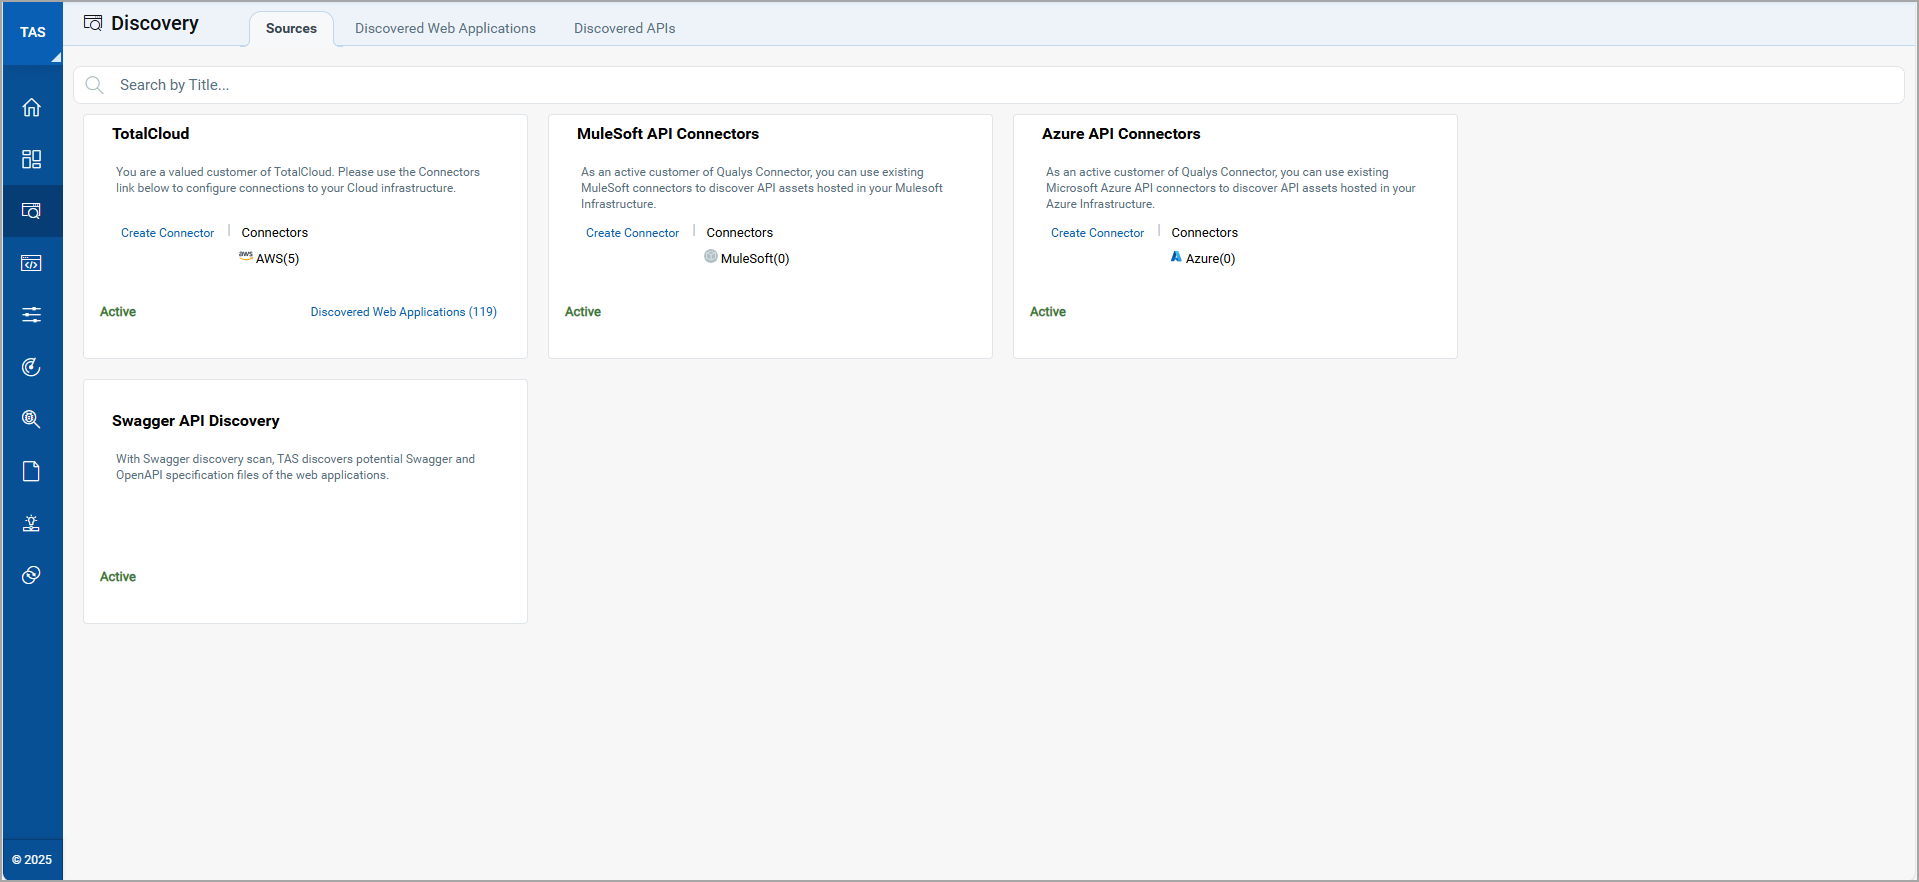
Task: Click the TotalCloud card title
Action: 150,134
